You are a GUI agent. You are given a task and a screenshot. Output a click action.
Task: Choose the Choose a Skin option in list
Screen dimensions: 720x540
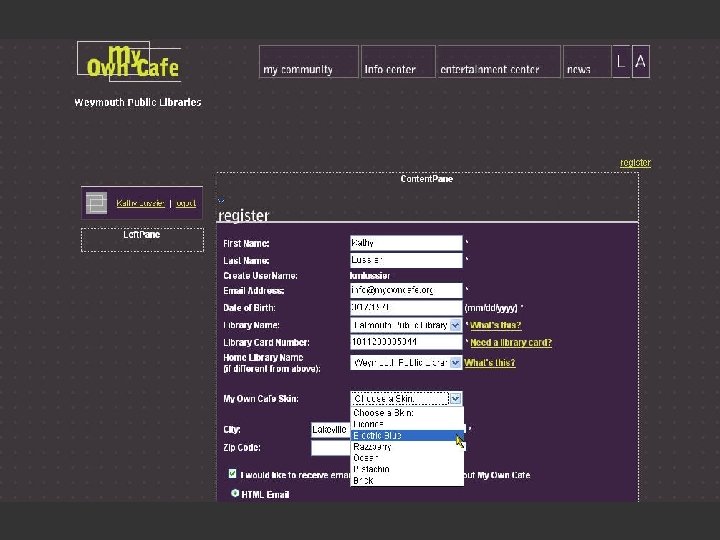(407, 413)
